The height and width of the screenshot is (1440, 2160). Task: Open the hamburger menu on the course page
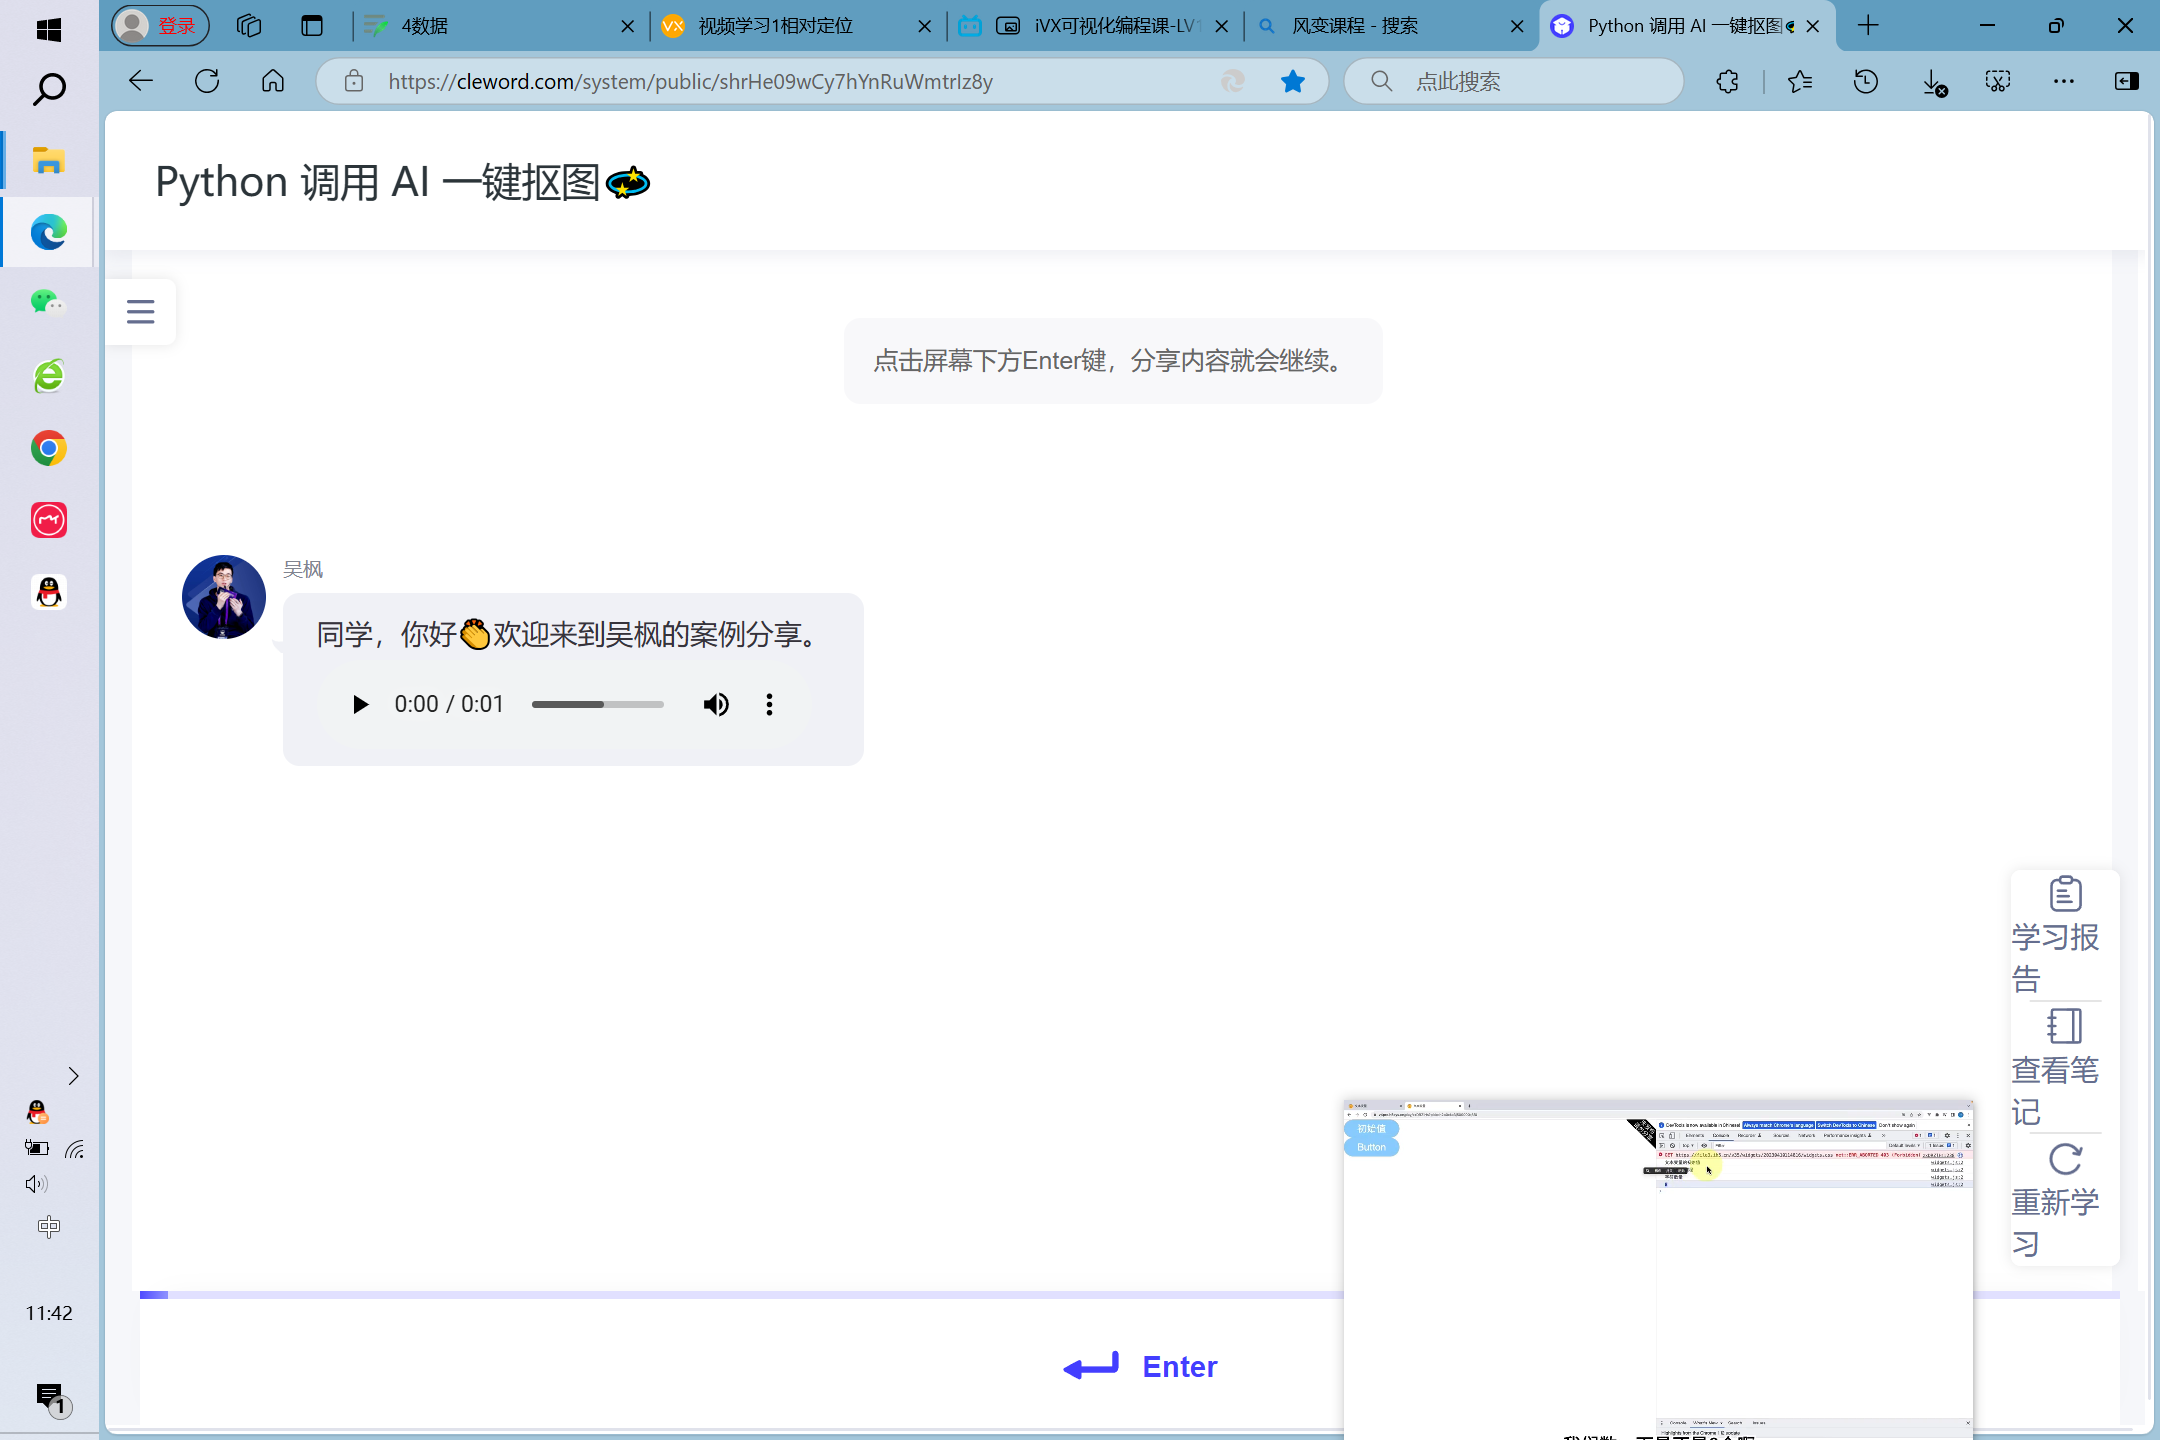141,312
